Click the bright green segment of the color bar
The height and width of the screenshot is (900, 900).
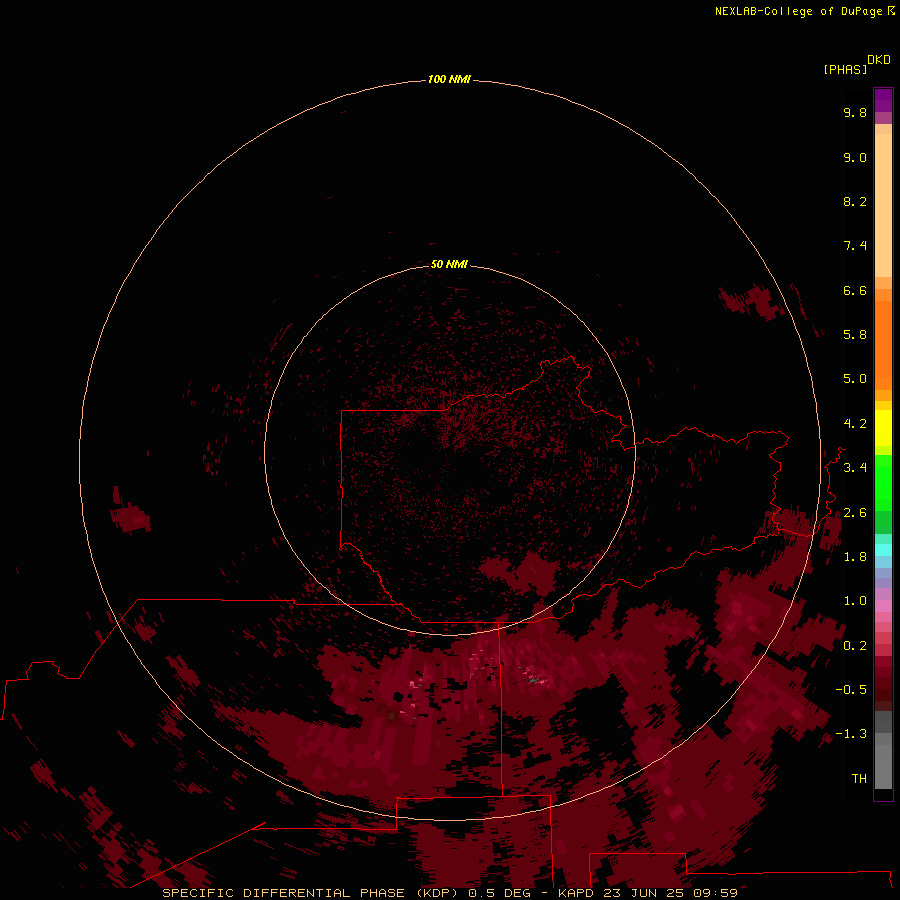pyautogui.click(x=883, y=482)
